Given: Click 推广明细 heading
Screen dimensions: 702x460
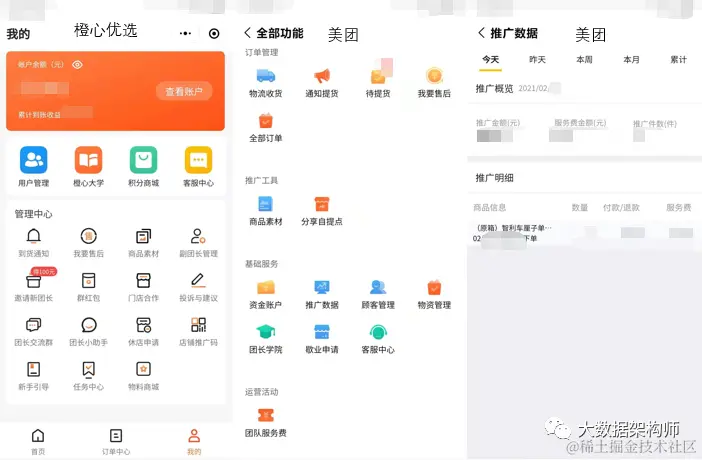Looking at the screenshot, I should coord(495,178).
